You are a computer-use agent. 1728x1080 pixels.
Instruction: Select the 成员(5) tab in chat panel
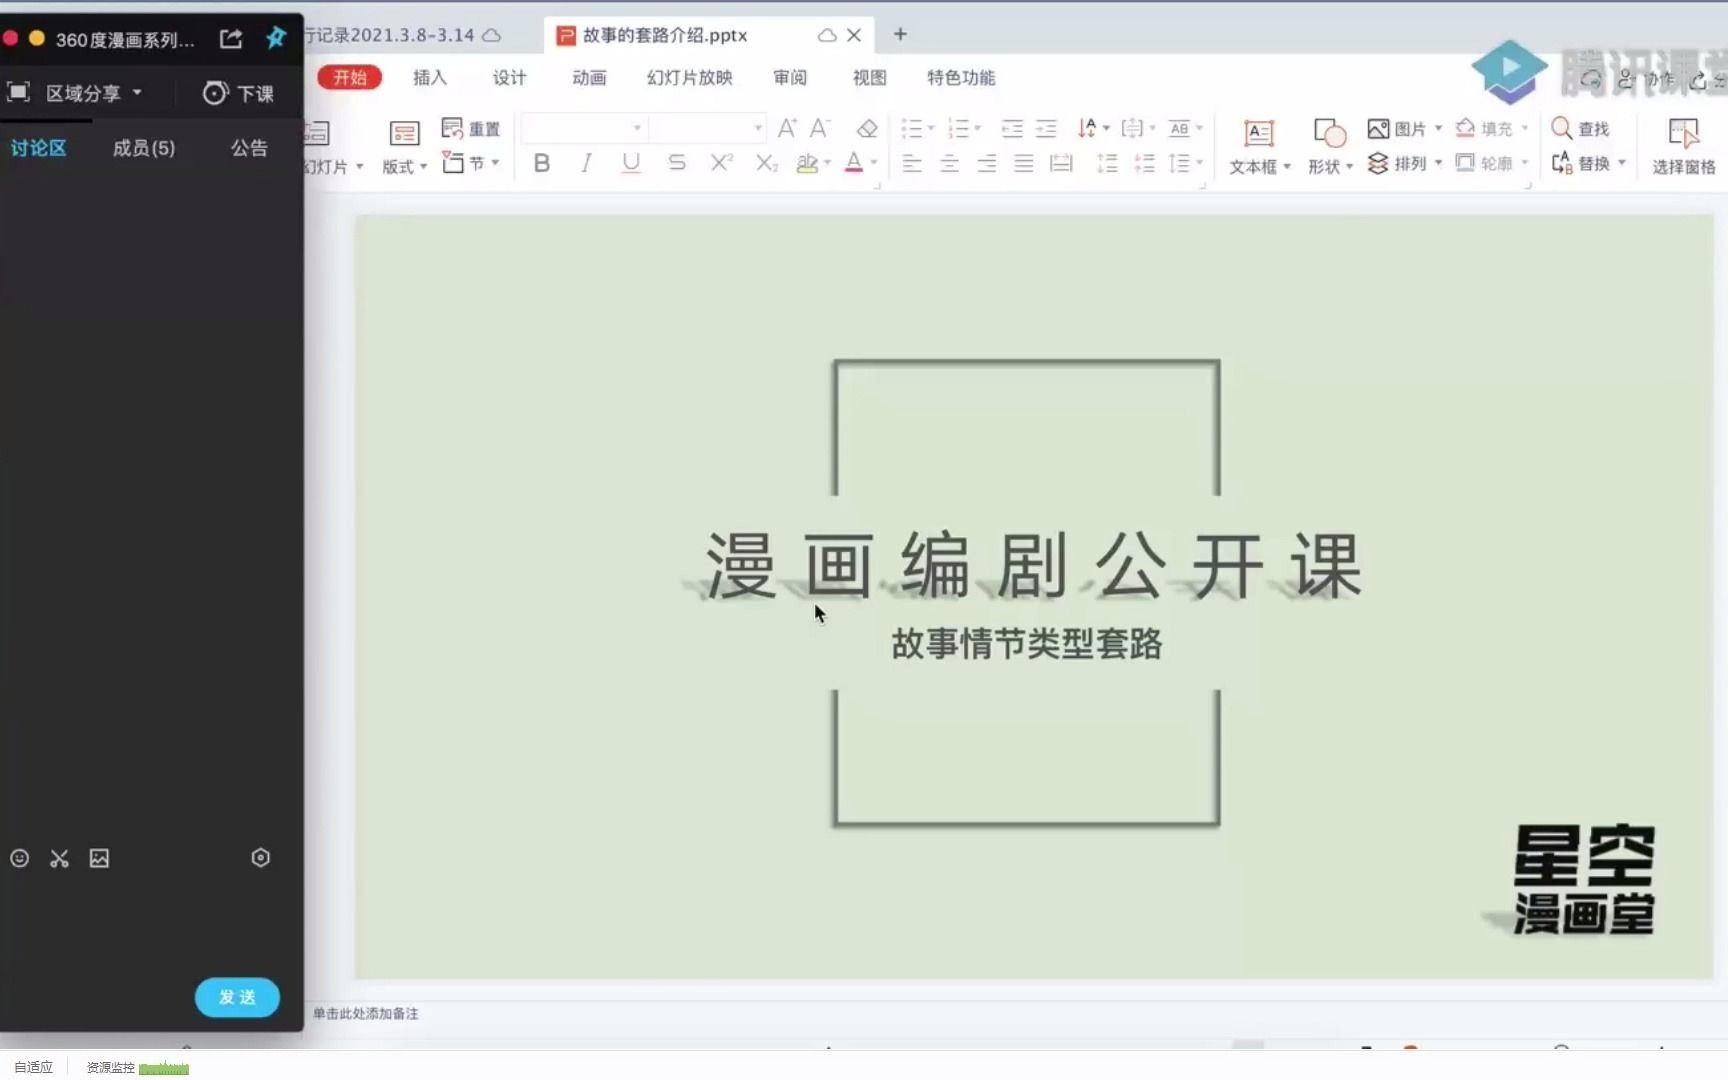144,148
